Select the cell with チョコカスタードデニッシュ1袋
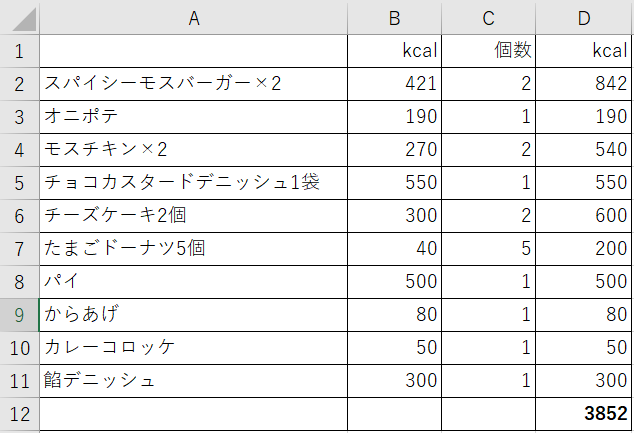Viewport: 634px width, 433px height. coord(194,183)
